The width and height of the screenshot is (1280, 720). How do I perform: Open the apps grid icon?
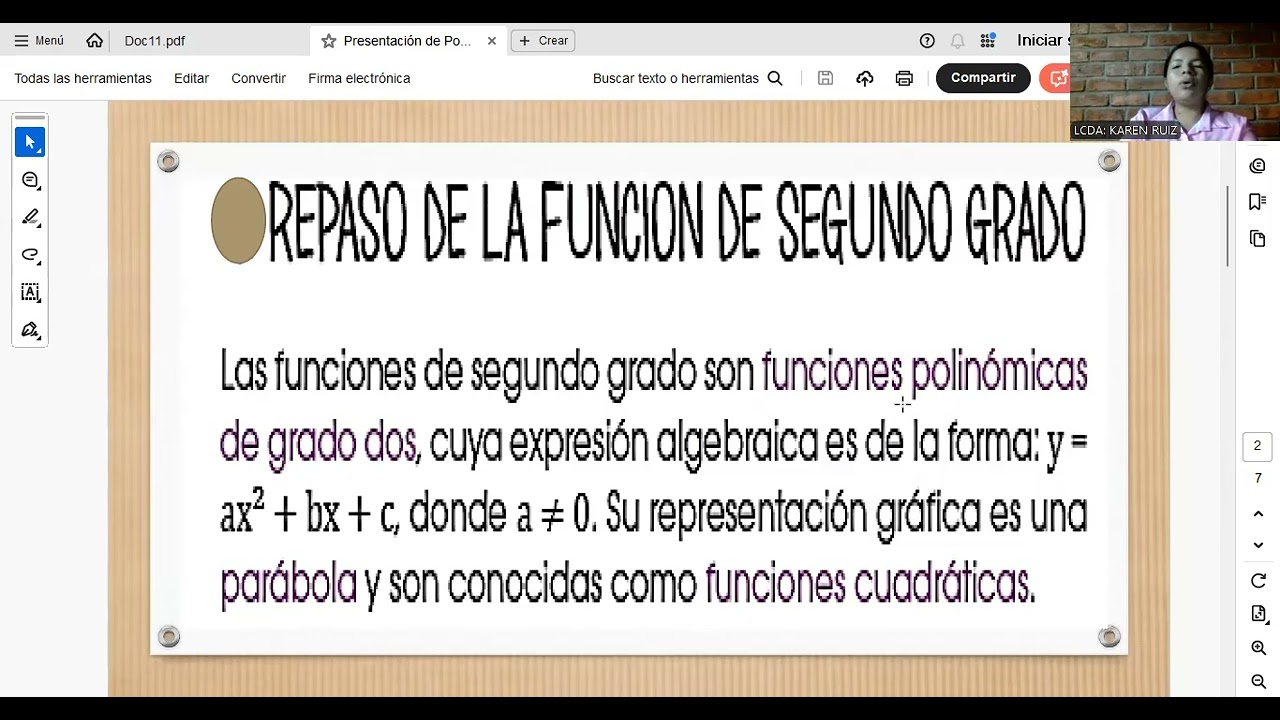tap(988, 41)
